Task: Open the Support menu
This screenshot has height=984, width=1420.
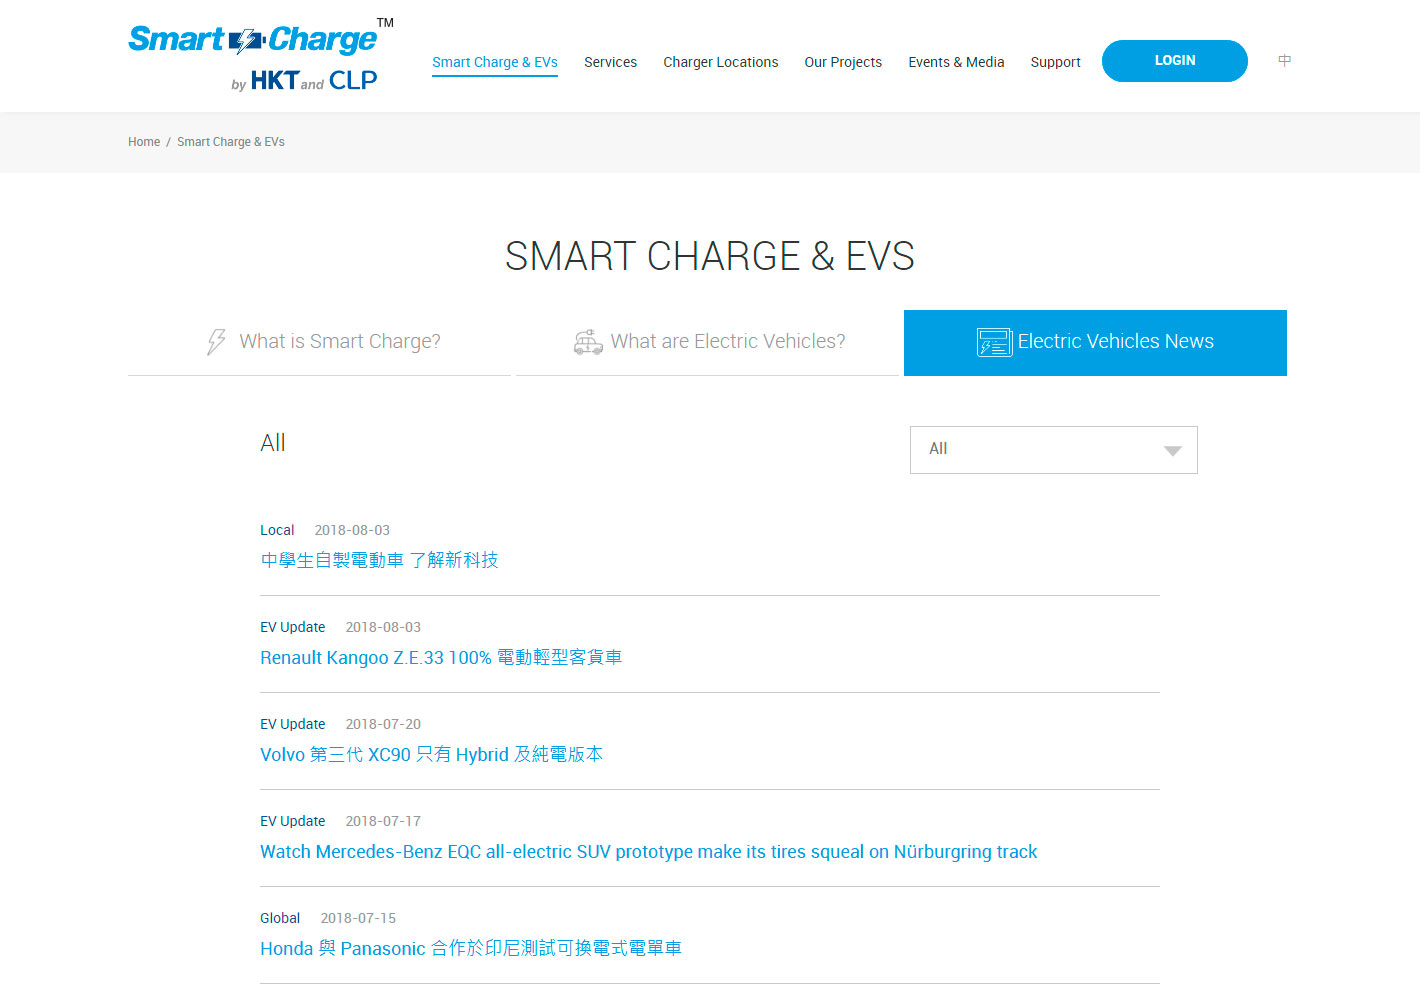Action: pyautogui.click(x=1055, y=62)
